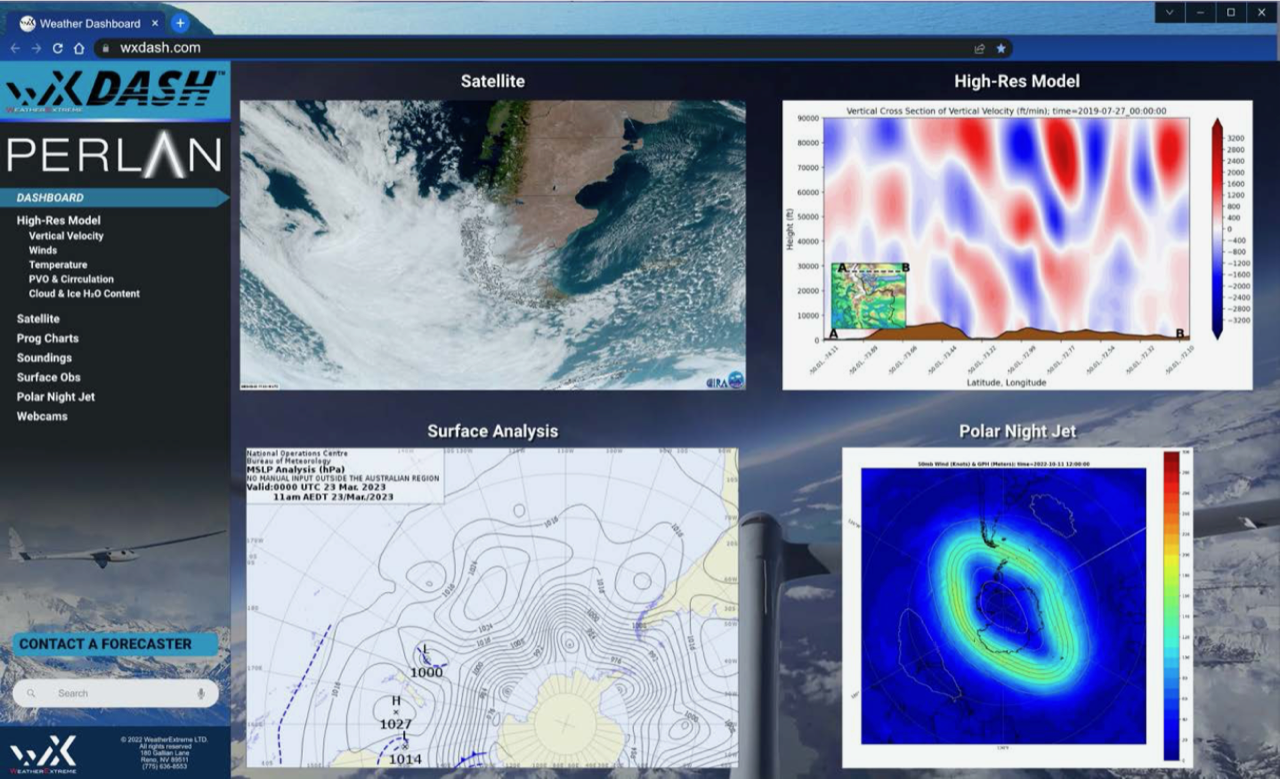Open the Surface Analysis MSLP chart

pos(492,607)
